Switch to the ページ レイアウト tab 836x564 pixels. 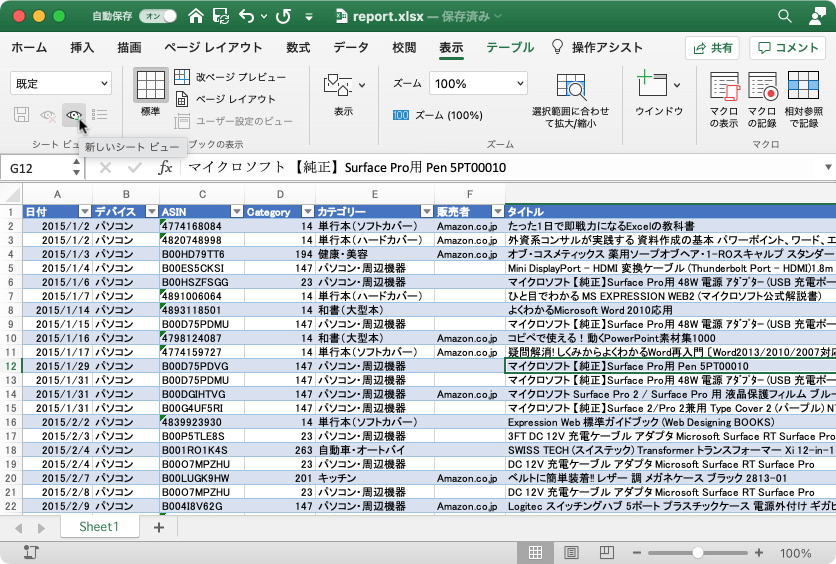[x=213, y=47]
